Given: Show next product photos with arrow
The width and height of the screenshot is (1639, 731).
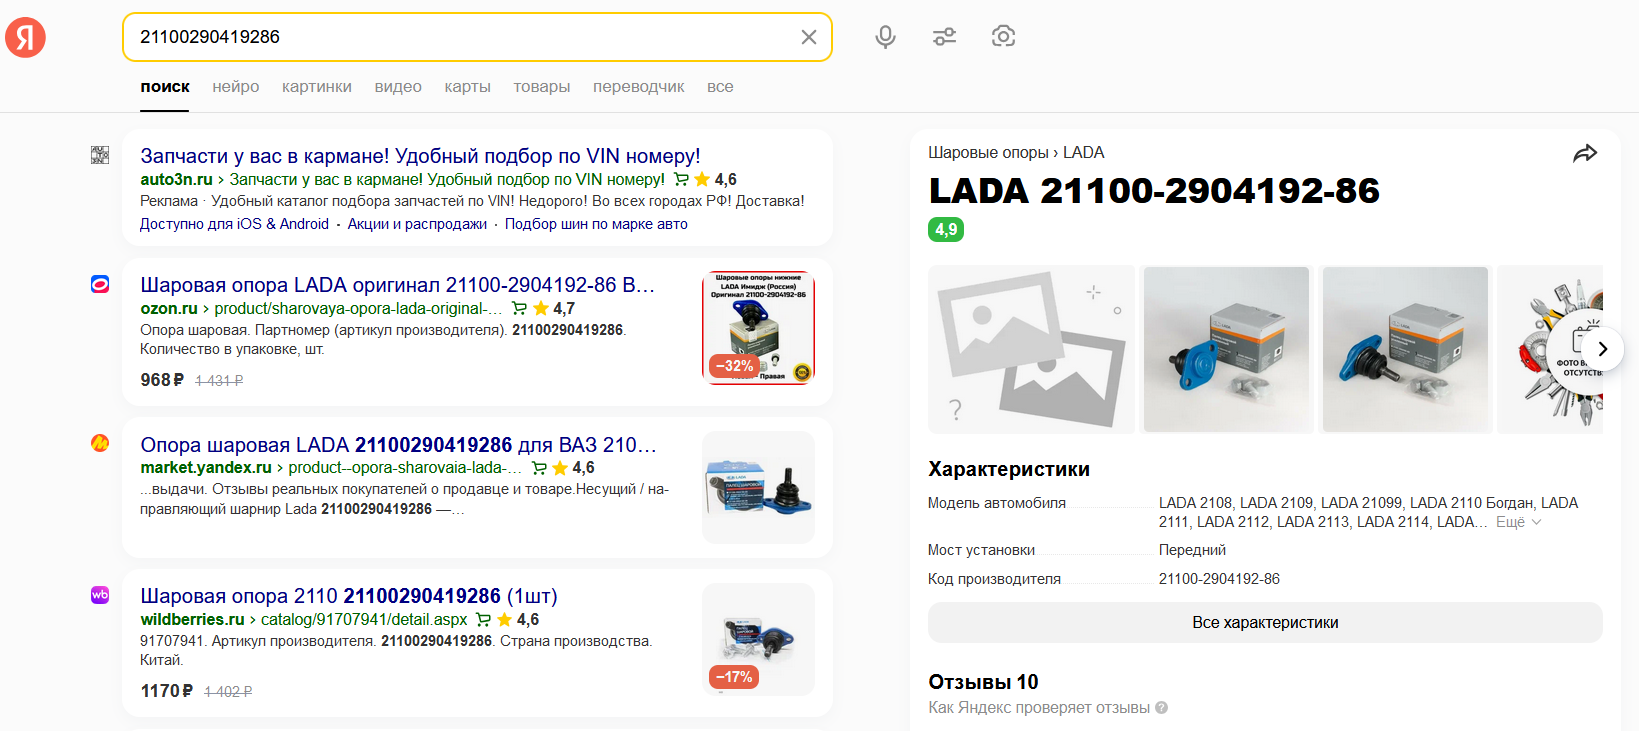Looking at the screenshot, I should [x=1602, y=349].
